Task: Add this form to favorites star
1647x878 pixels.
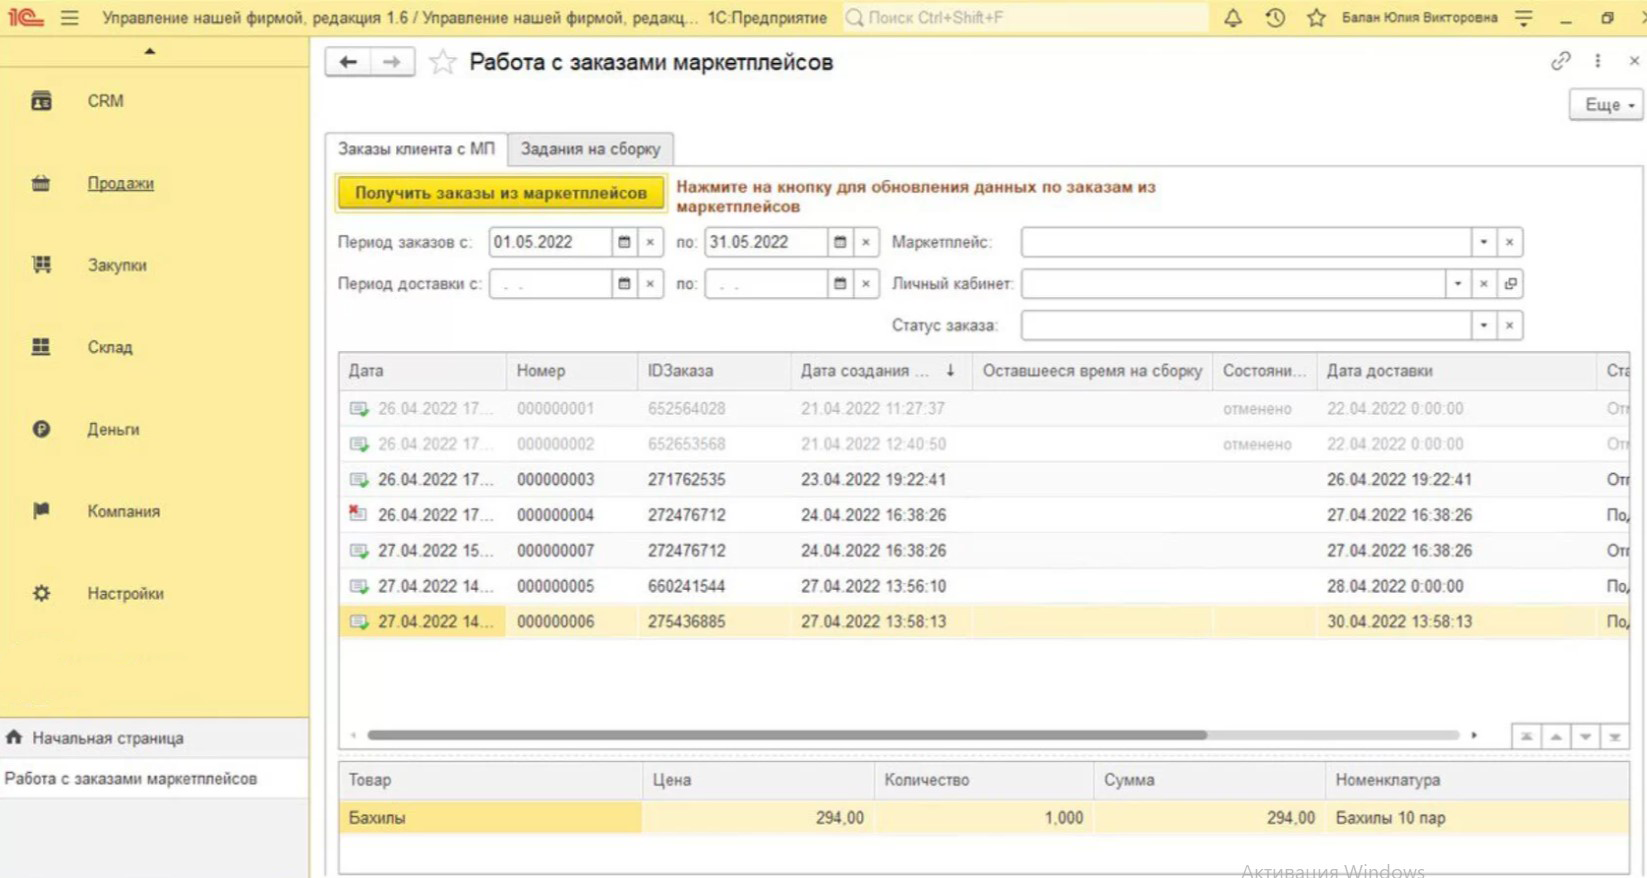Action: [442, 62]
